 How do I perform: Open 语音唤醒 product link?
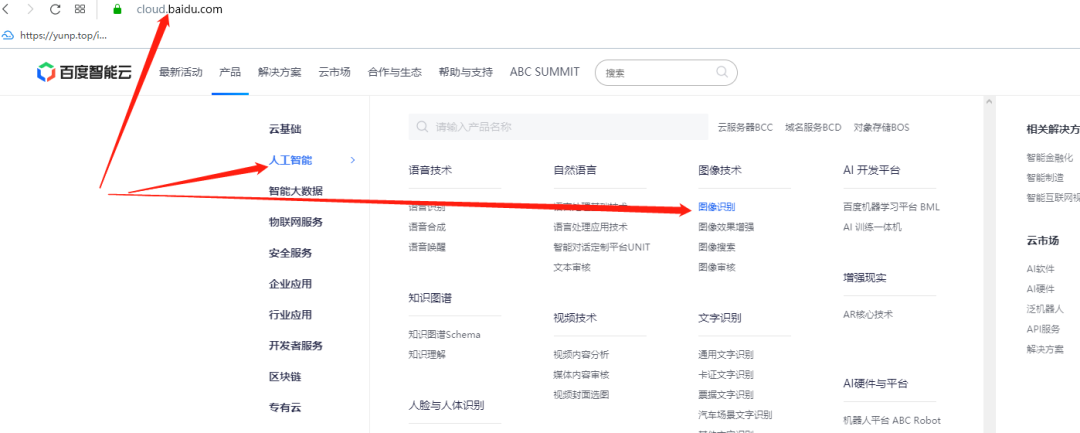tap(427, 246)
